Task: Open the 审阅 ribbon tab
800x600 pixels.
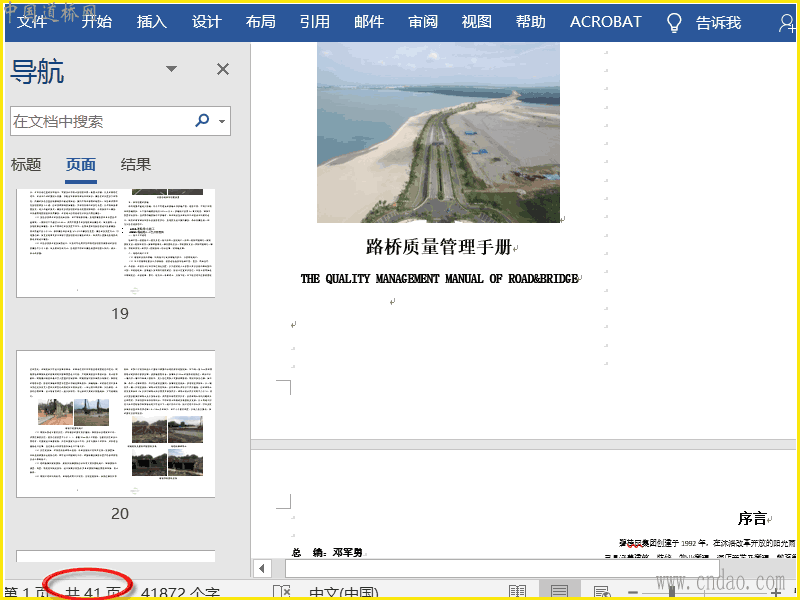Action: click(x=423, y=22)
